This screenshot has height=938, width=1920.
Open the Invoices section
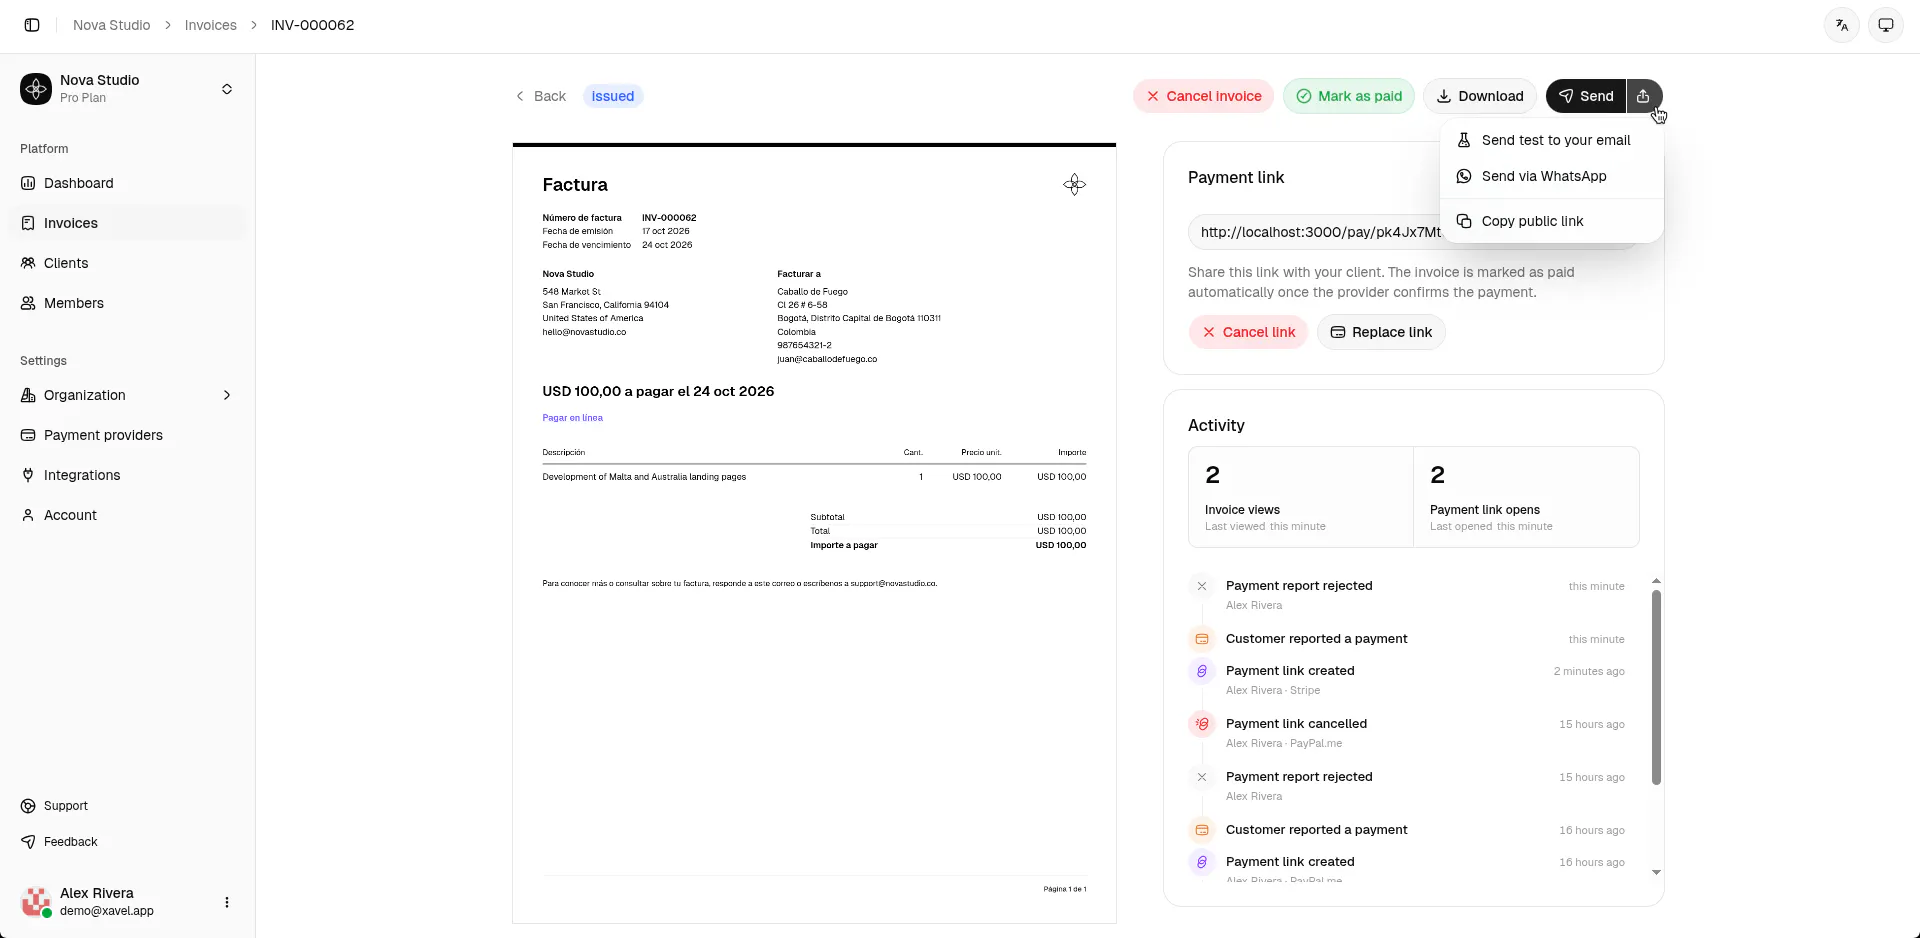pyautogui.click(x=127, y=223)
